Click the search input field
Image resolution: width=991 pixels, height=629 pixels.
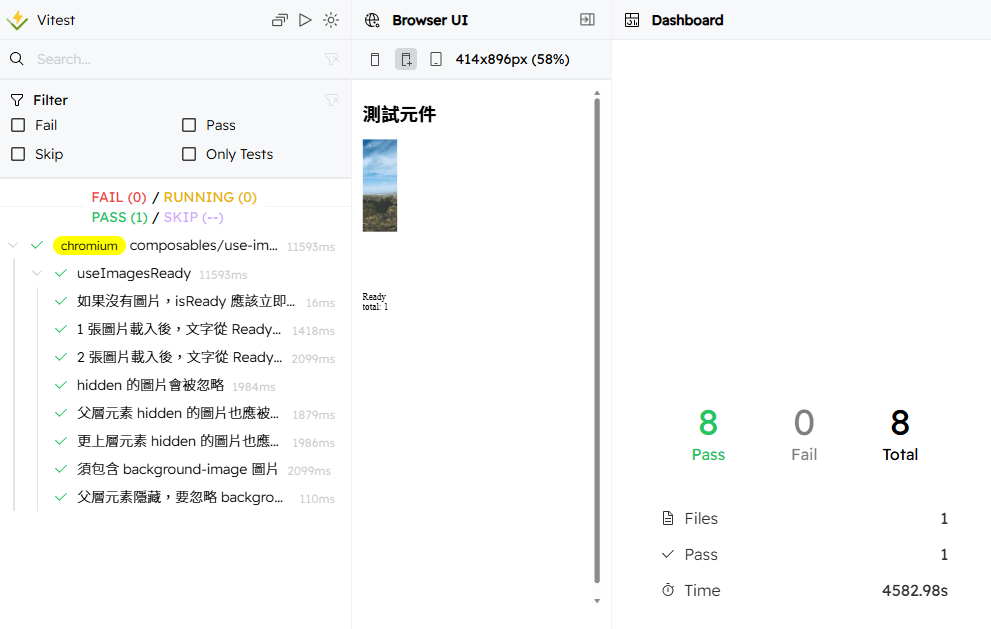(x=150, y=58)
